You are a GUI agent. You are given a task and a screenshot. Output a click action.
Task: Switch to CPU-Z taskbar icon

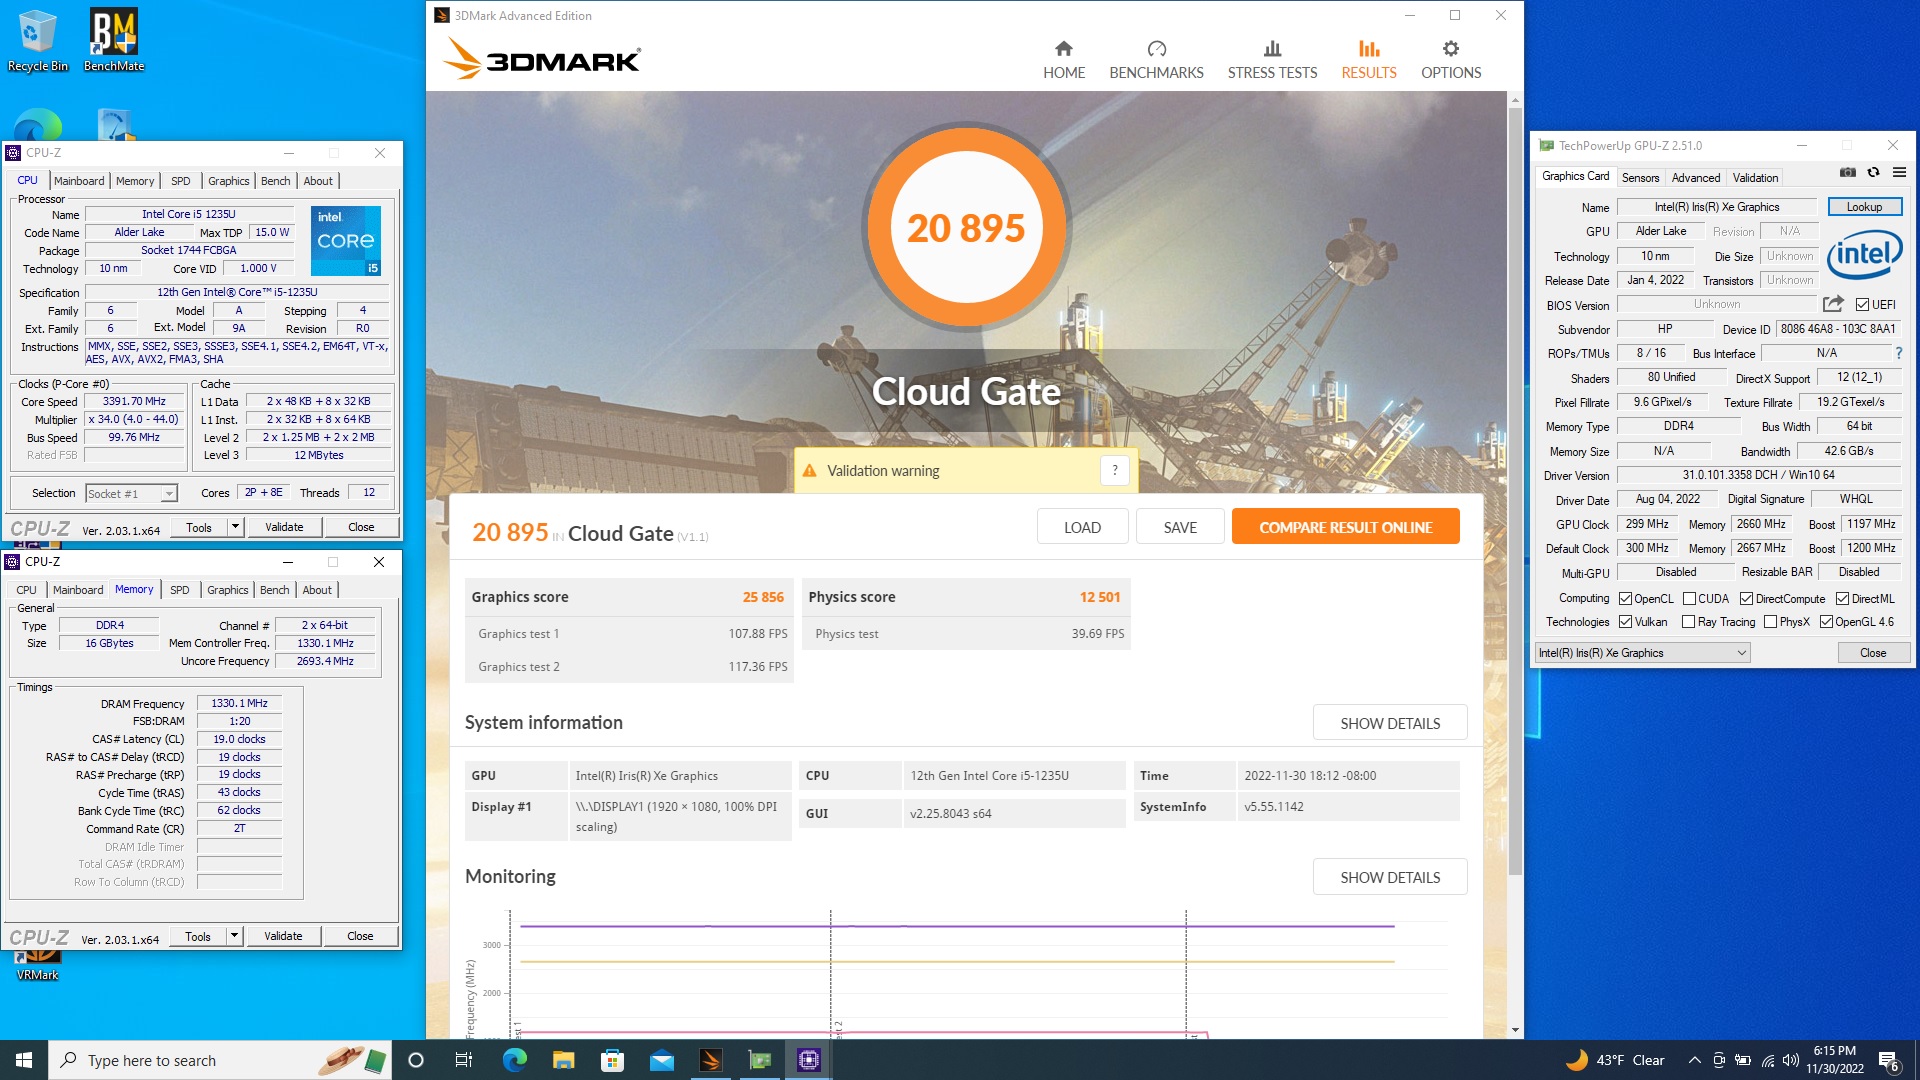pos(809,1060)
